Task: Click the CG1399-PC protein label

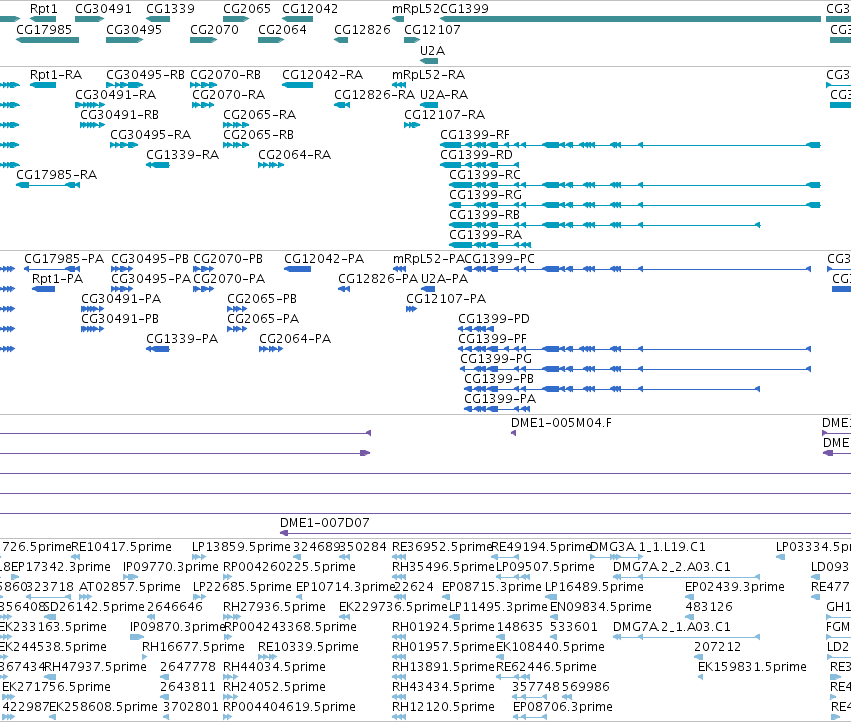Action: (x=499, y=259)
